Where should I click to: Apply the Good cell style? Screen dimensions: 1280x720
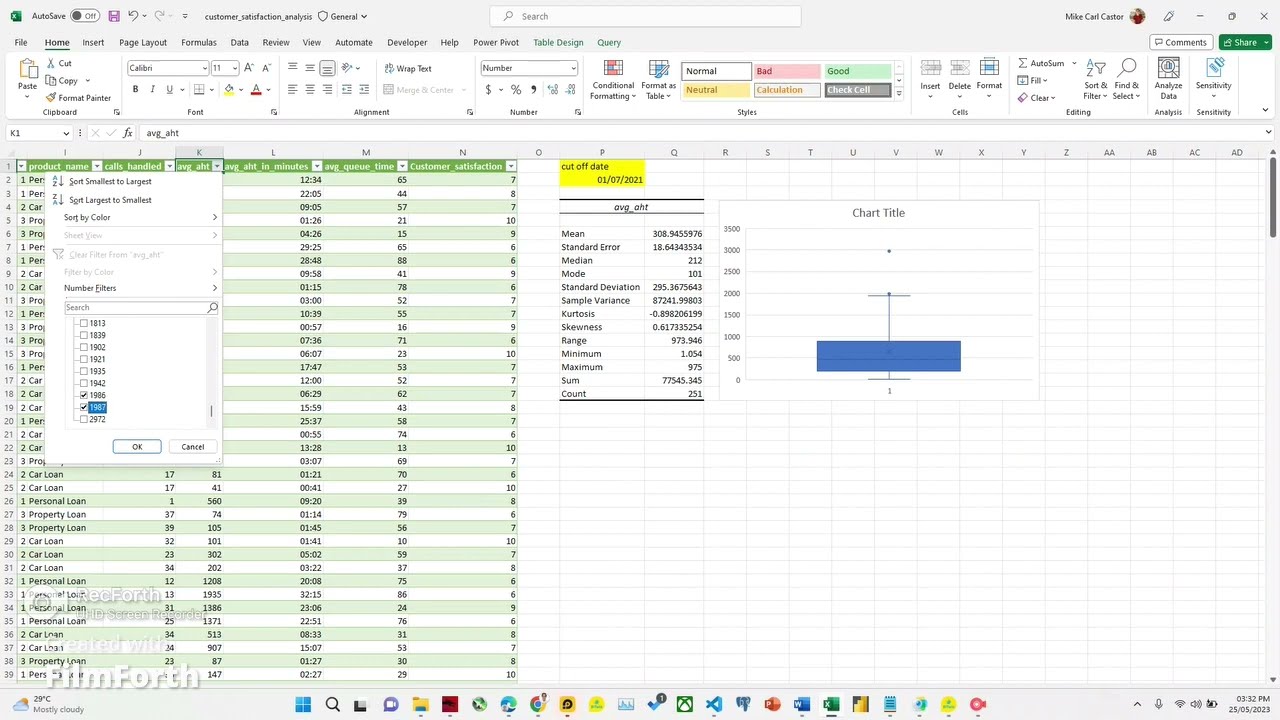(858, 71)
